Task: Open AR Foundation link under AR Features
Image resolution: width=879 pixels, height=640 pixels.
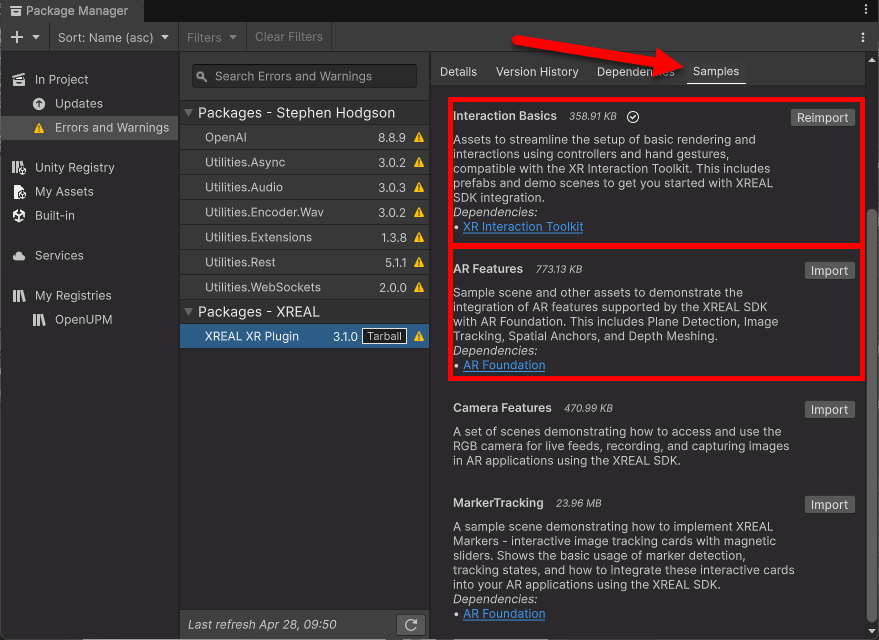Action: [504, 365]
